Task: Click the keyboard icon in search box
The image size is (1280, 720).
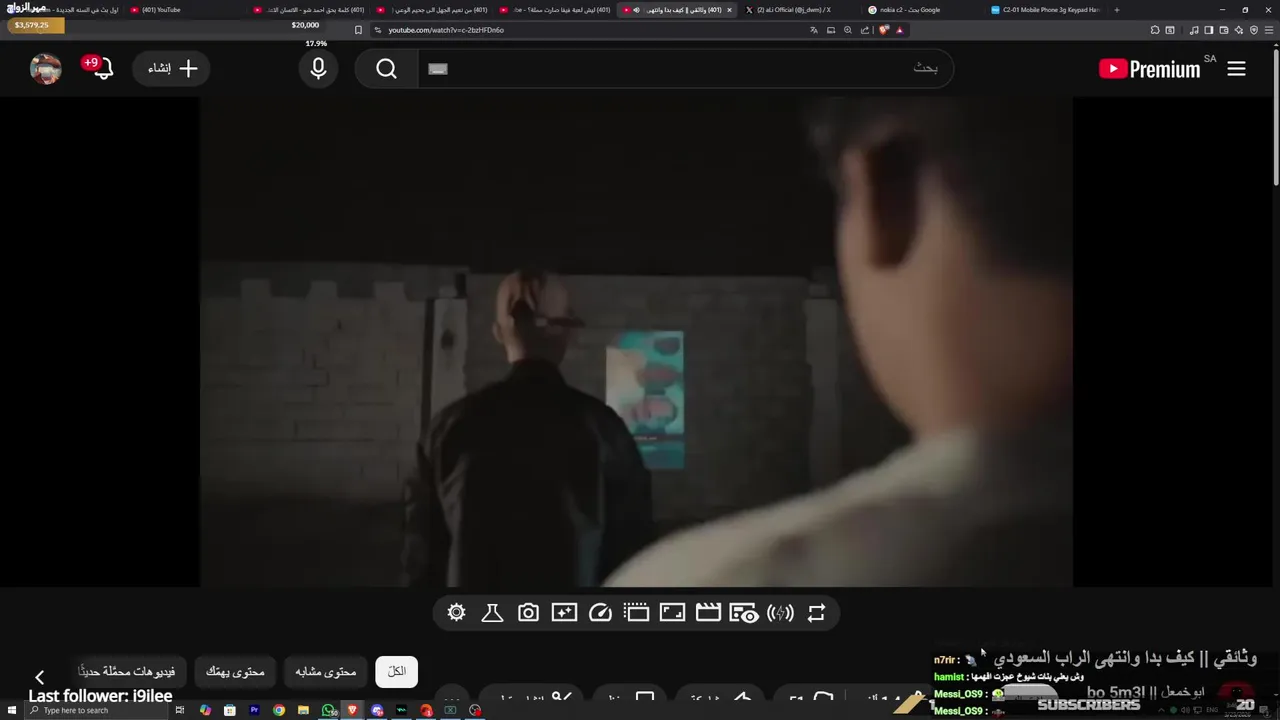Action: pyautogui.click(x=437, y=69)
